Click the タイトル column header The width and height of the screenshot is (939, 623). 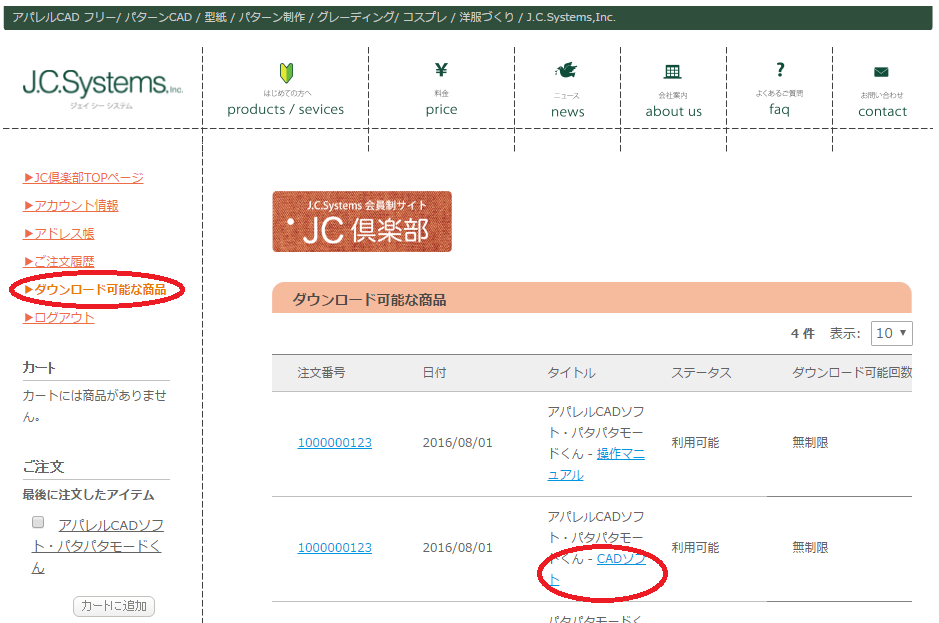point(571,373)
